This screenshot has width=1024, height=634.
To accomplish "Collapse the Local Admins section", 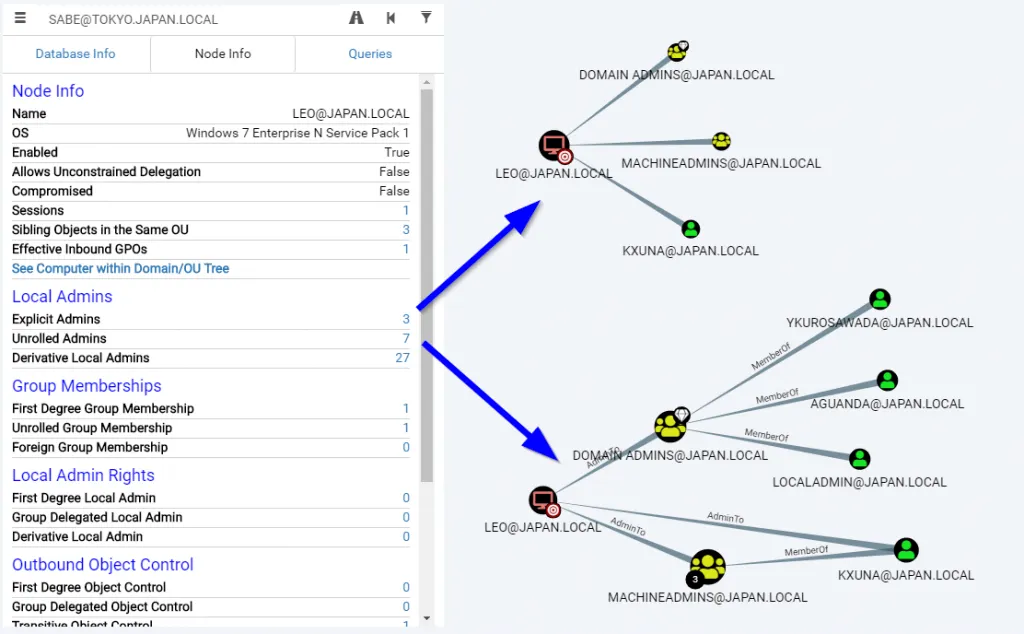I will [62, 296].
